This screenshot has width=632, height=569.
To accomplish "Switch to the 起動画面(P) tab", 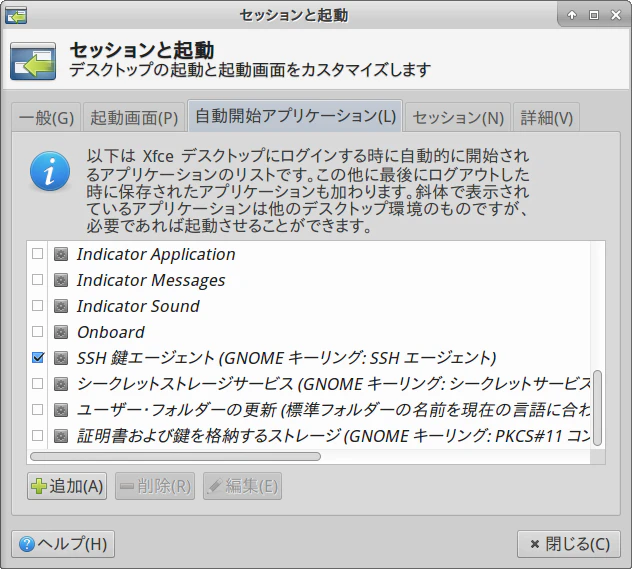I will coord(134,118).
